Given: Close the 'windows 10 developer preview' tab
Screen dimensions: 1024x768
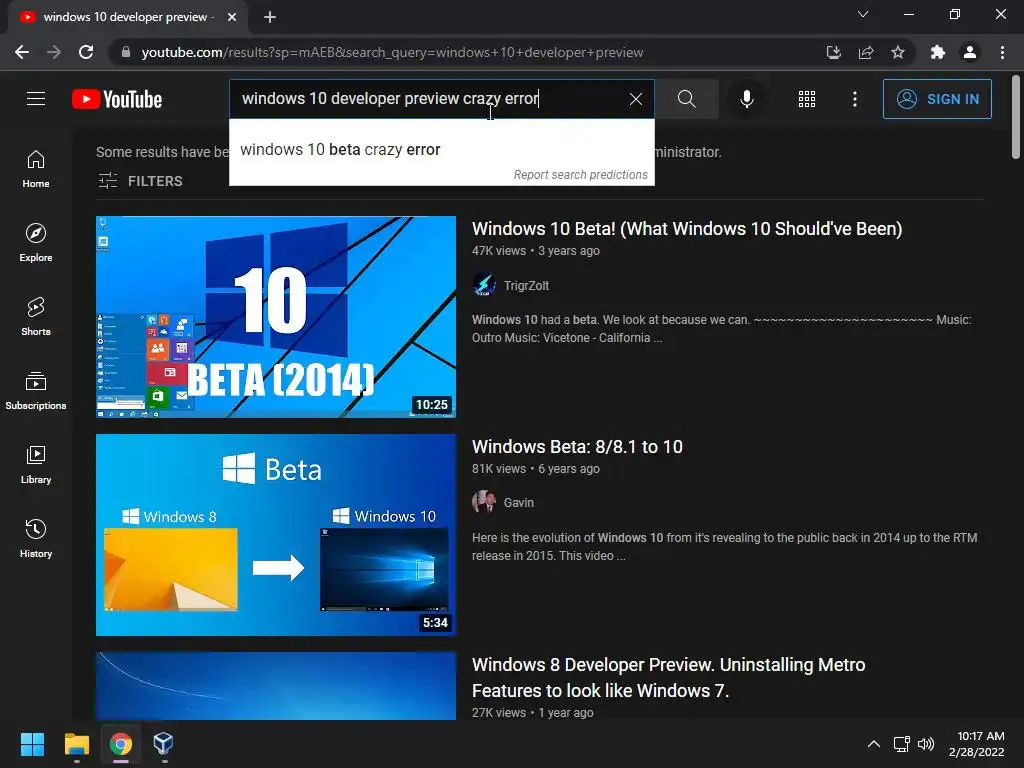Looking at the screenshot, I should point(232,17).
